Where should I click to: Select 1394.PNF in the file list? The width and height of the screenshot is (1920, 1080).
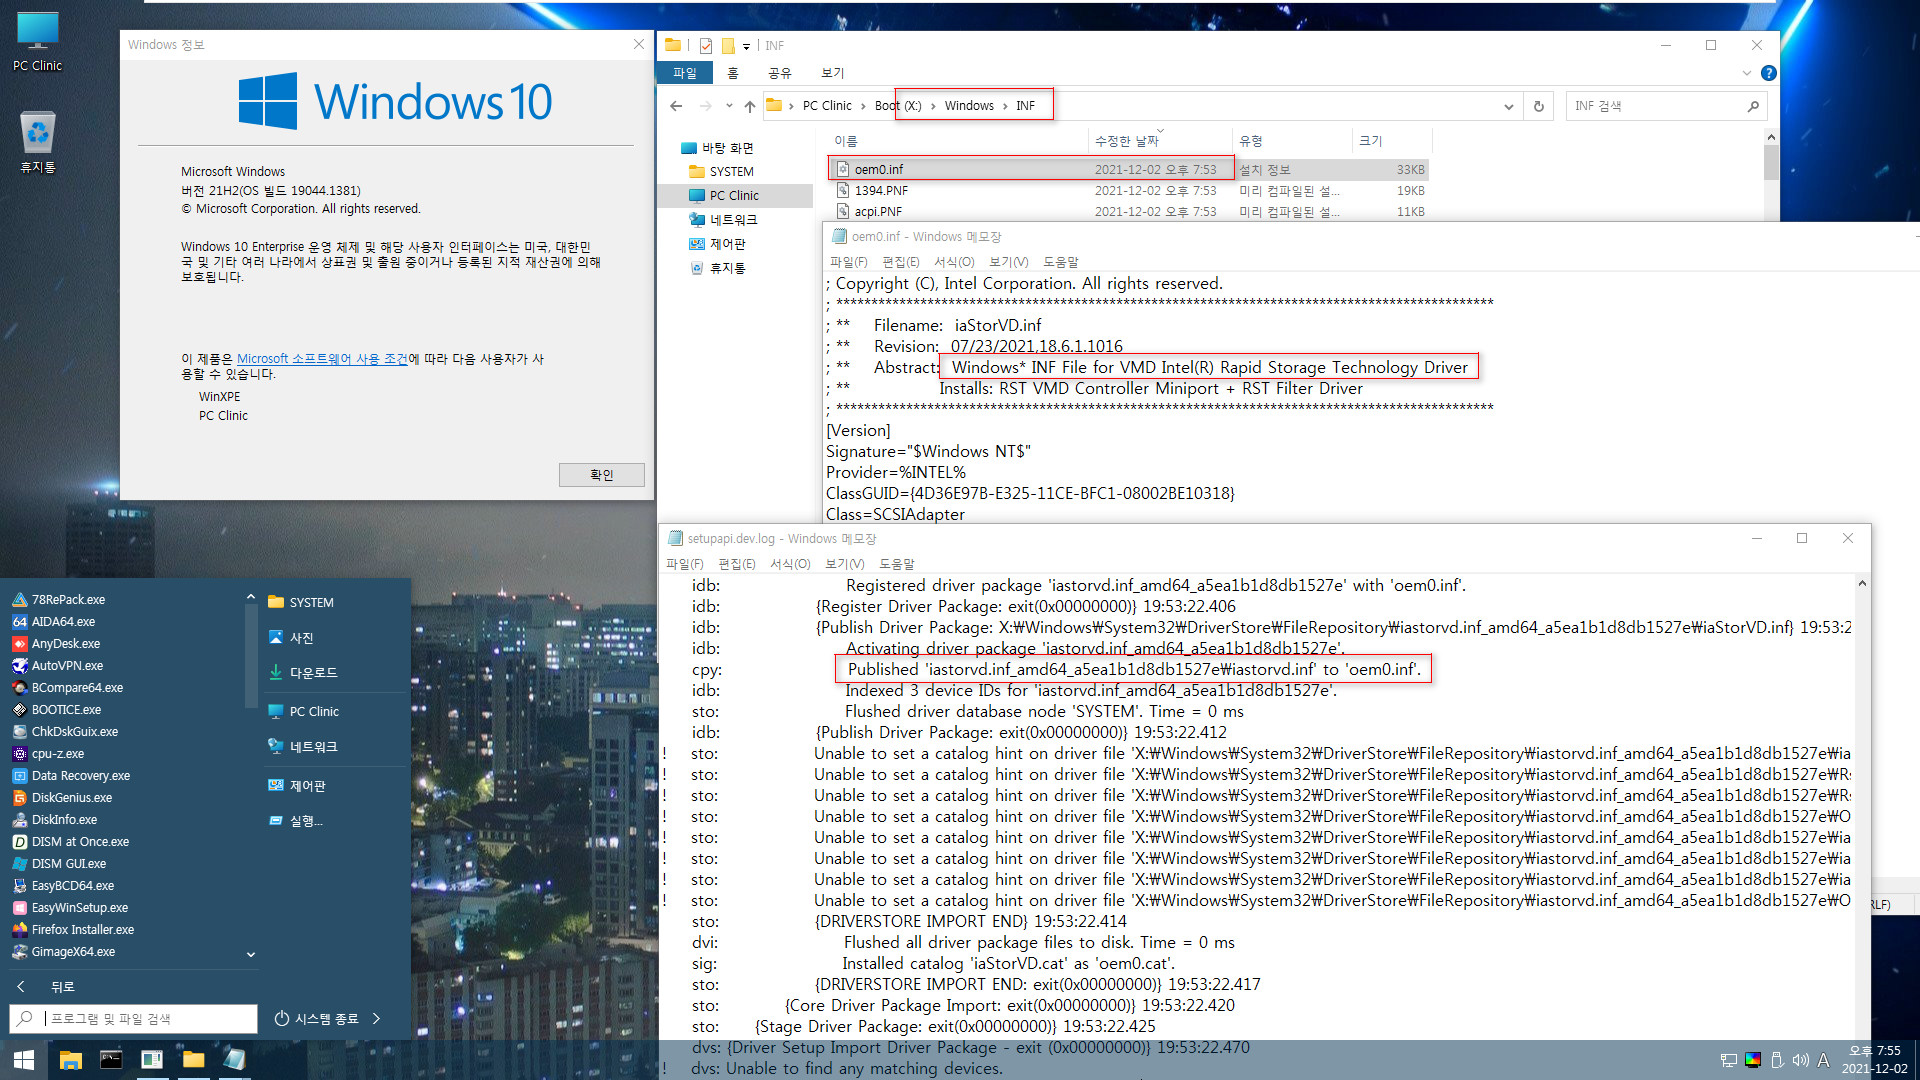[1128, 190]
